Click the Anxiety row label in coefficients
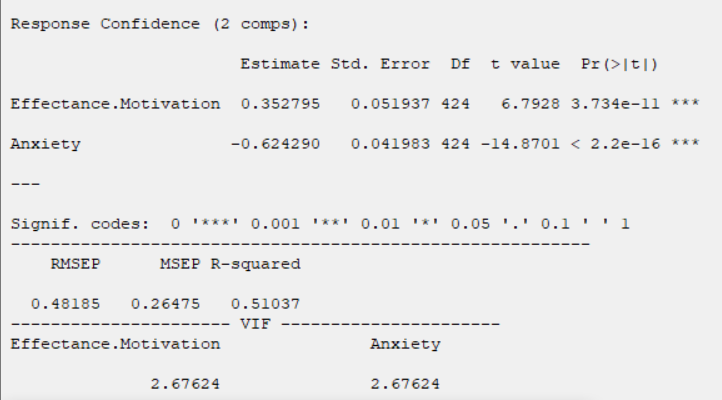722x400 pixels. 46,144
